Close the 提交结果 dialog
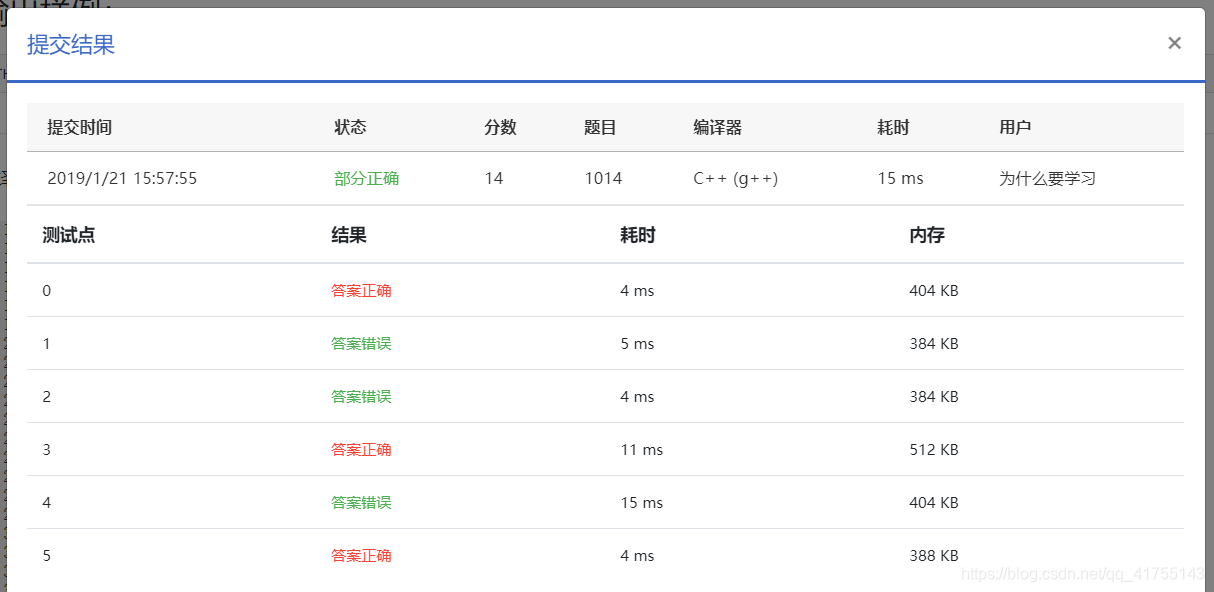This screenshot has width=1214, height=592. coord(1174,43)
